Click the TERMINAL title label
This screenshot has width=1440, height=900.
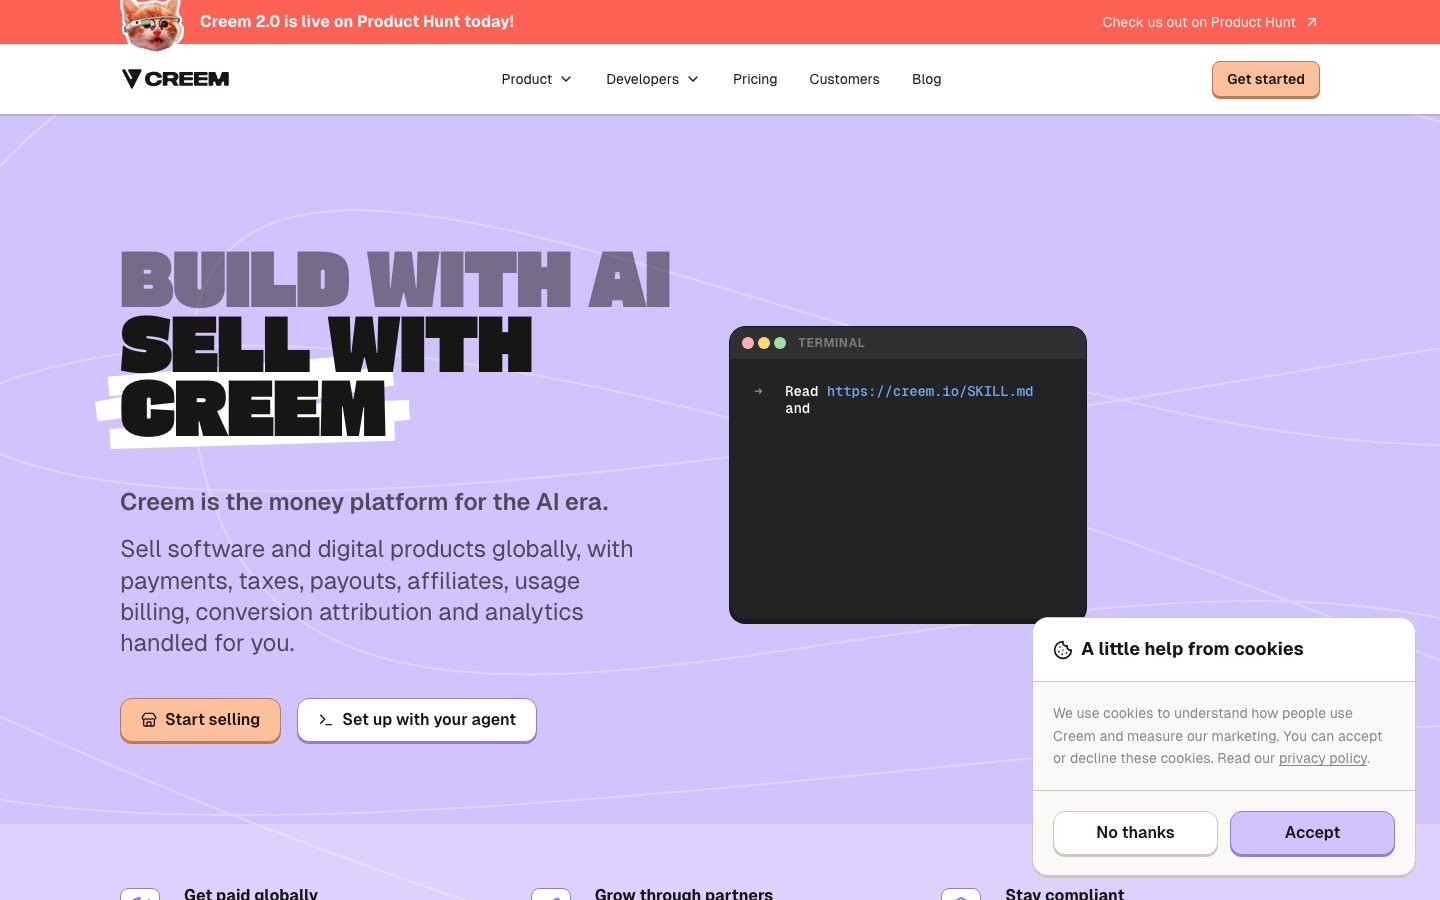tap(831, 343)
